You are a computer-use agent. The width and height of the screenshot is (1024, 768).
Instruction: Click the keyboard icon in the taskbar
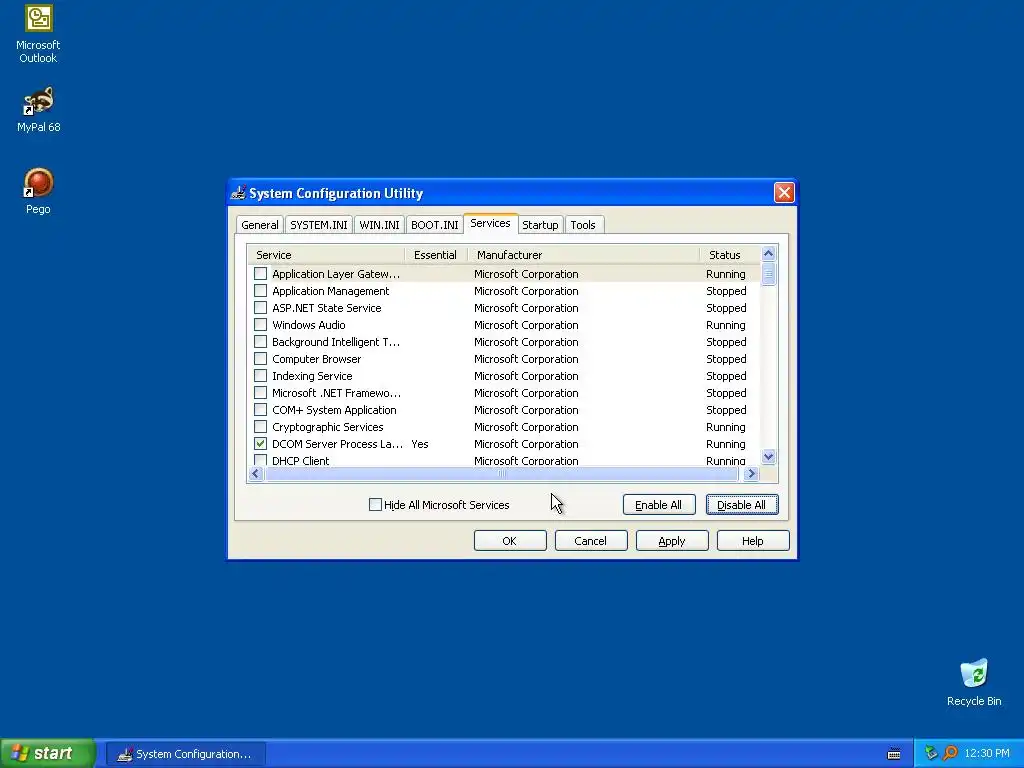894,754
